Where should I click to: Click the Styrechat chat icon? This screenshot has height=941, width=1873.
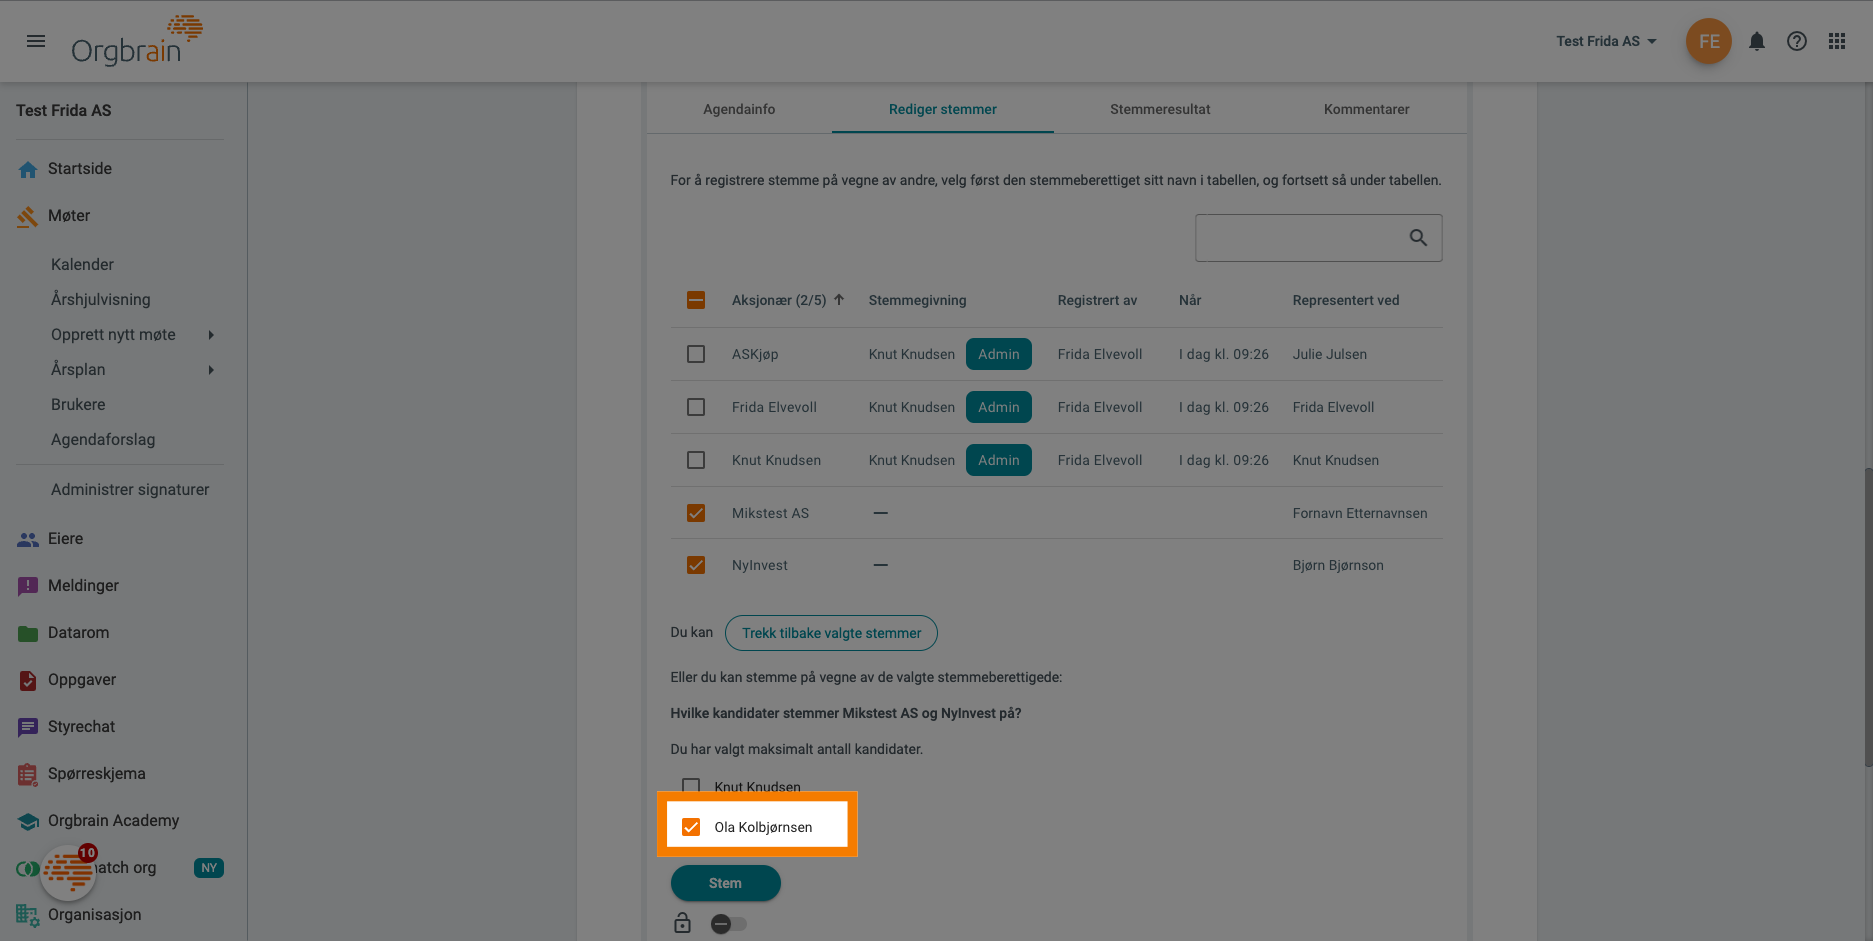[28, 727]
